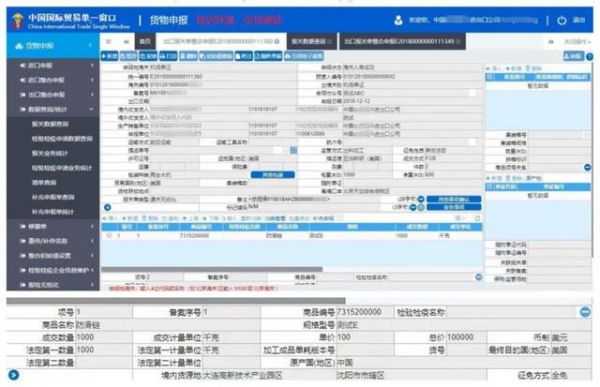This screenshot has height=387, width=600.
Task: Open the help question-mark icon
Action: (590, 57)
